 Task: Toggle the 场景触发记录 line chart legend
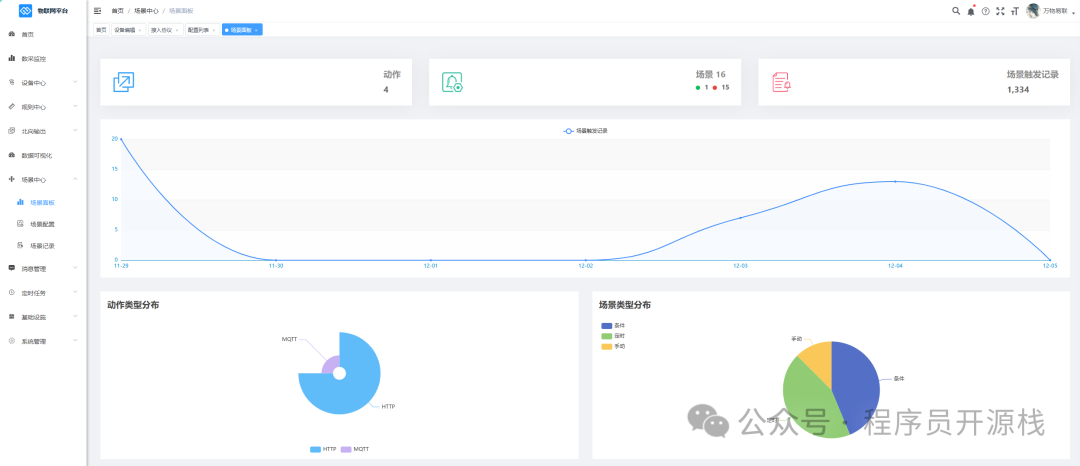coord(585,130)
